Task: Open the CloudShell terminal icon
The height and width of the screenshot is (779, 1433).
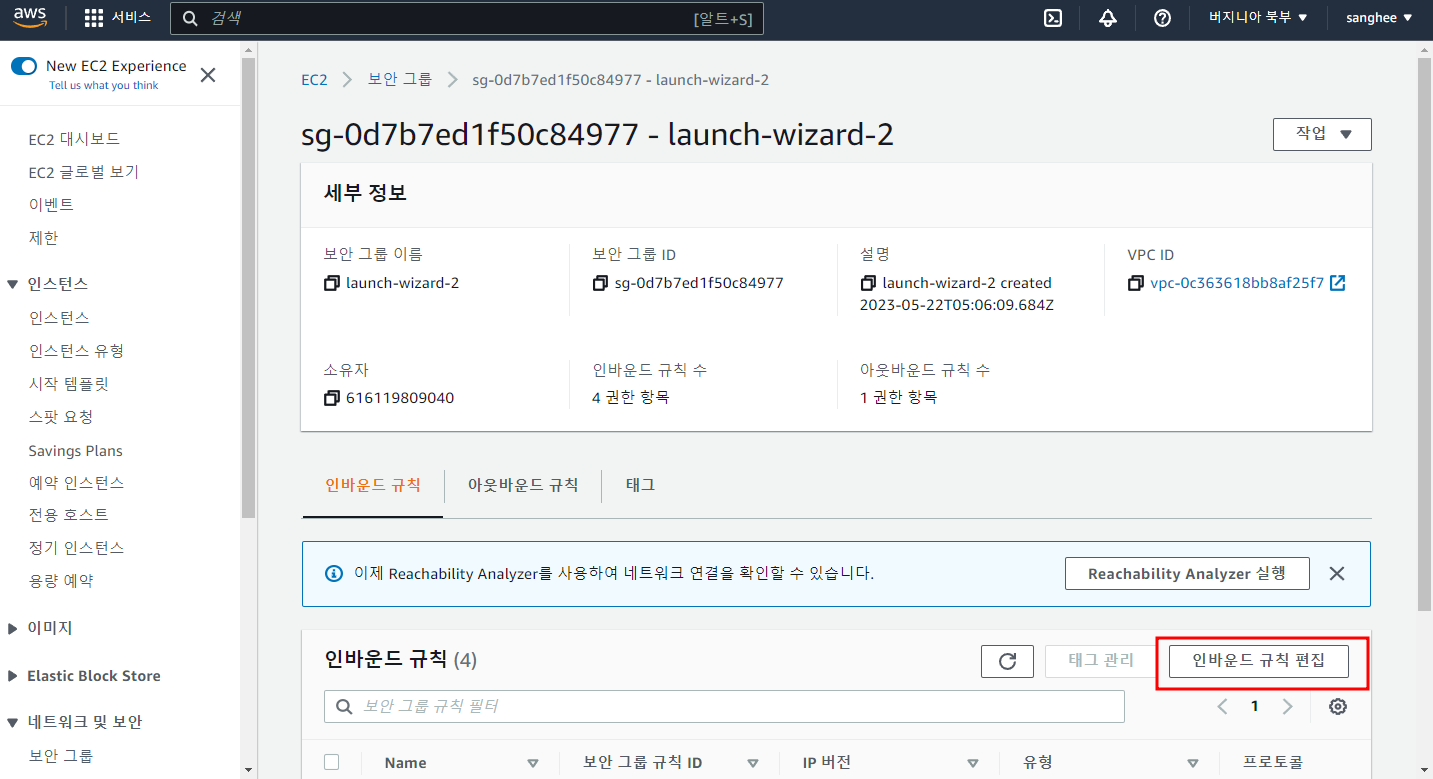Action: (x=1053, y=18)
